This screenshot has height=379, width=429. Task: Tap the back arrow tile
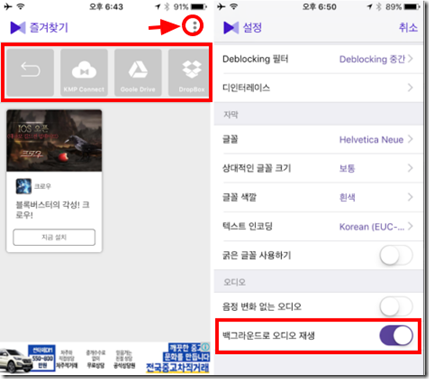click(30, 73)
